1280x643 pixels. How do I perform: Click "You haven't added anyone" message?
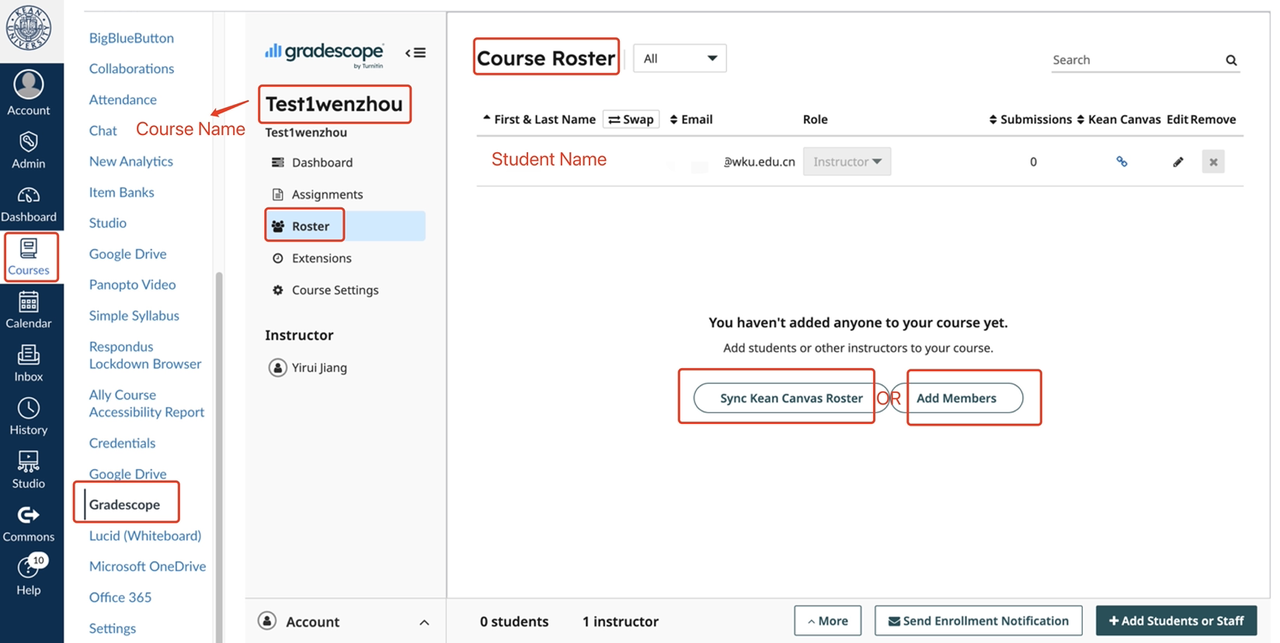[858, 323]
